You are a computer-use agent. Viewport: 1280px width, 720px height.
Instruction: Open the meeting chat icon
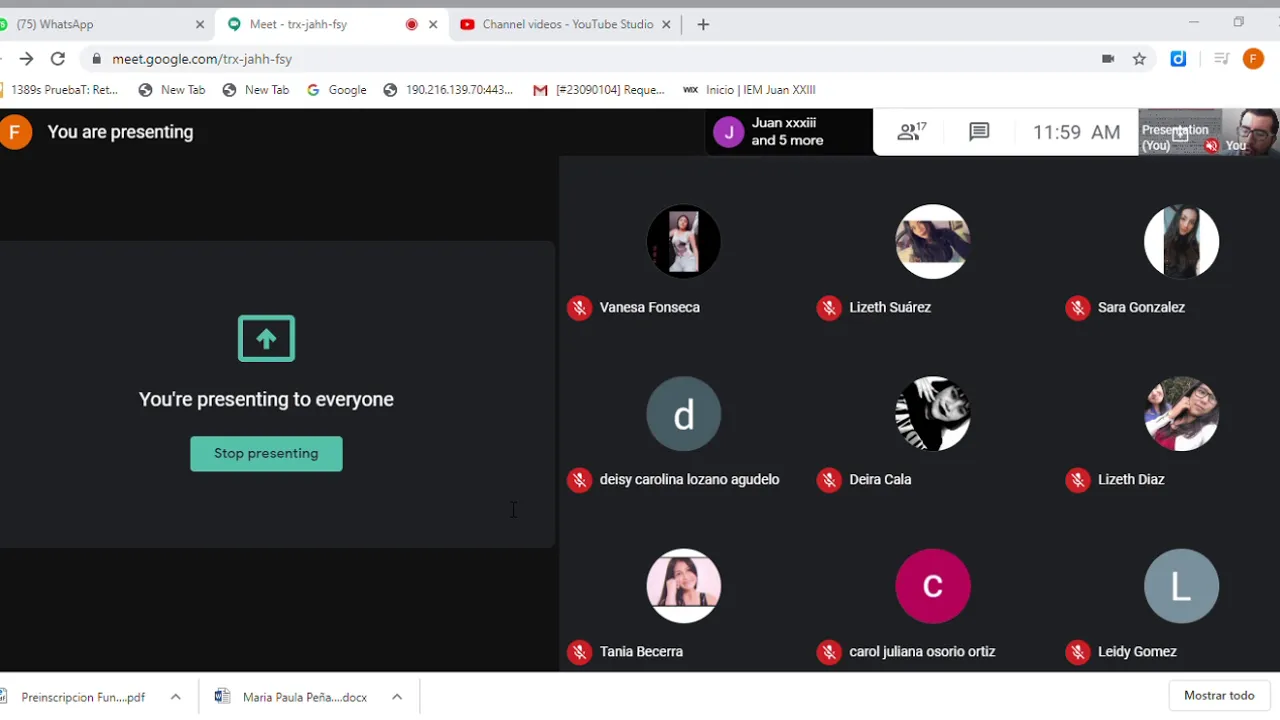point(979,132)
